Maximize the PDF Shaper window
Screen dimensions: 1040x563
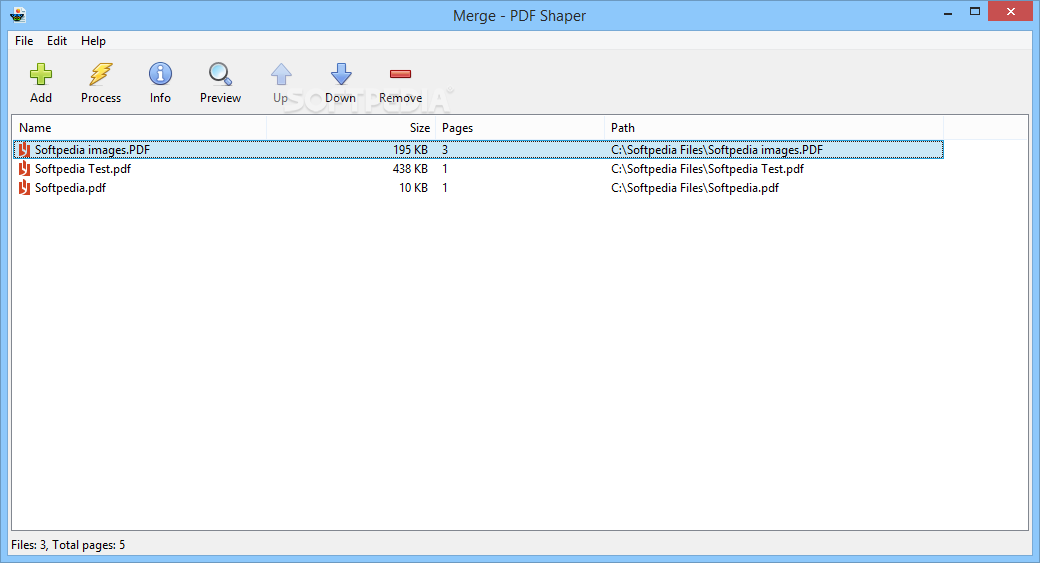(974, 11)
